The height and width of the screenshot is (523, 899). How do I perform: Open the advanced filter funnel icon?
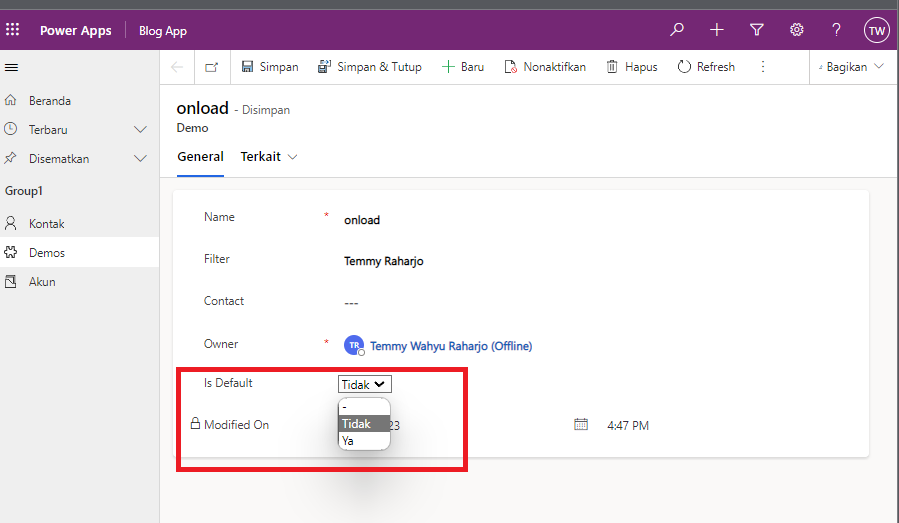[x=757, y=30]
